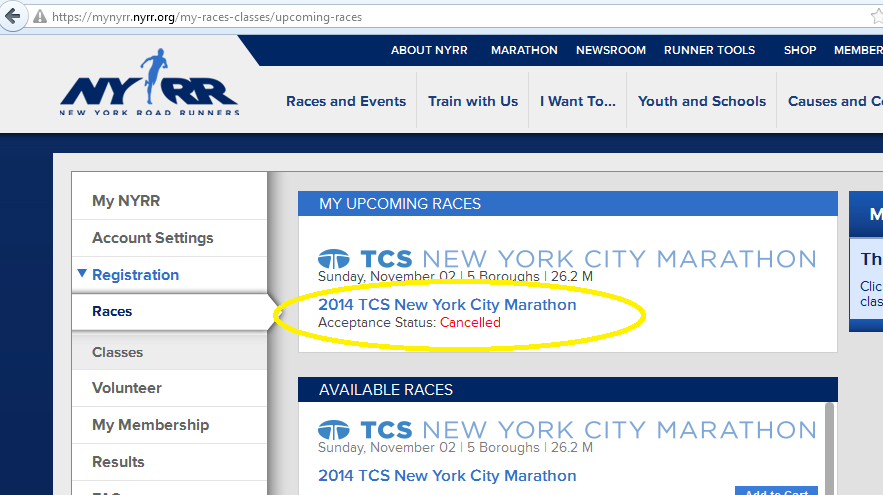Viewport: 883px width, 495px height.
Task: Open Causes and Community navigation item
Action: (835, 101)
